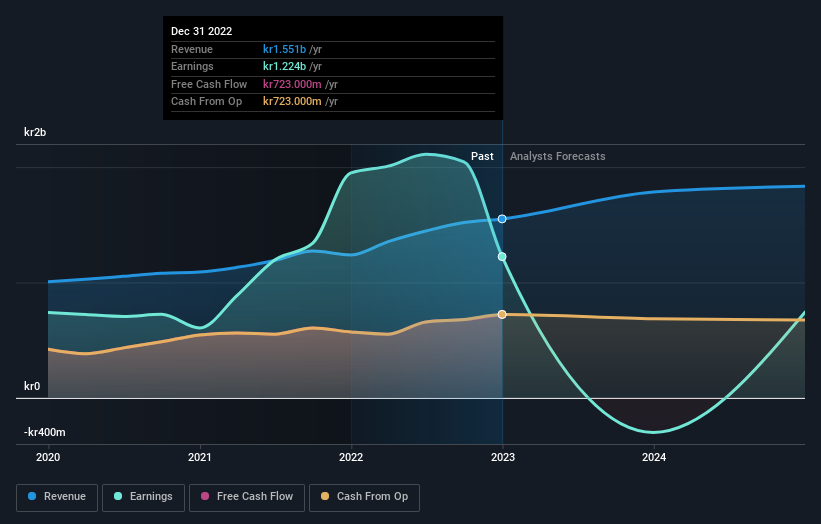Click the Past section label

[x=482, y=157]
